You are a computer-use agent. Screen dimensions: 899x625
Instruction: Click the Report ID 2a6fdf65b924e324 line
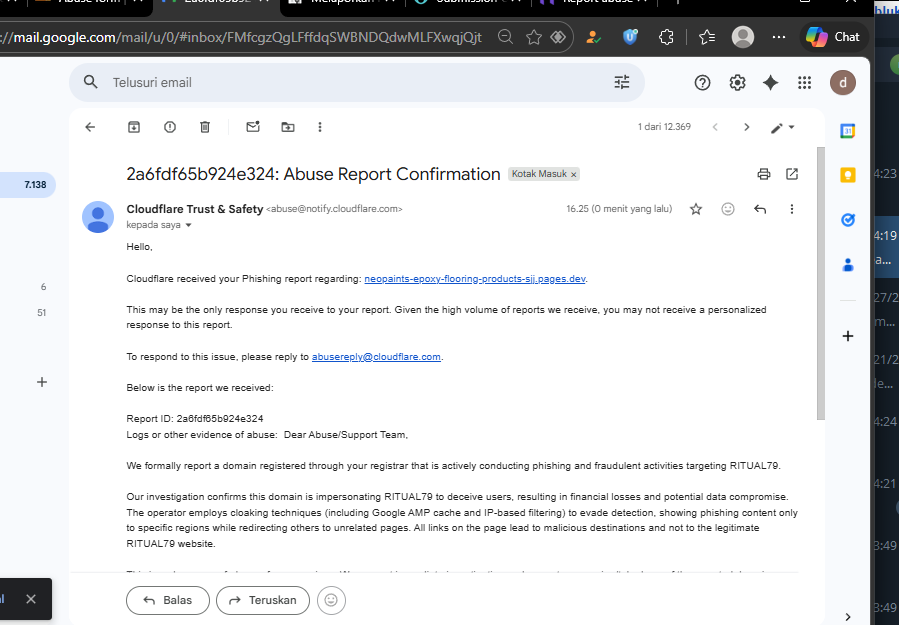pos(195,419)
